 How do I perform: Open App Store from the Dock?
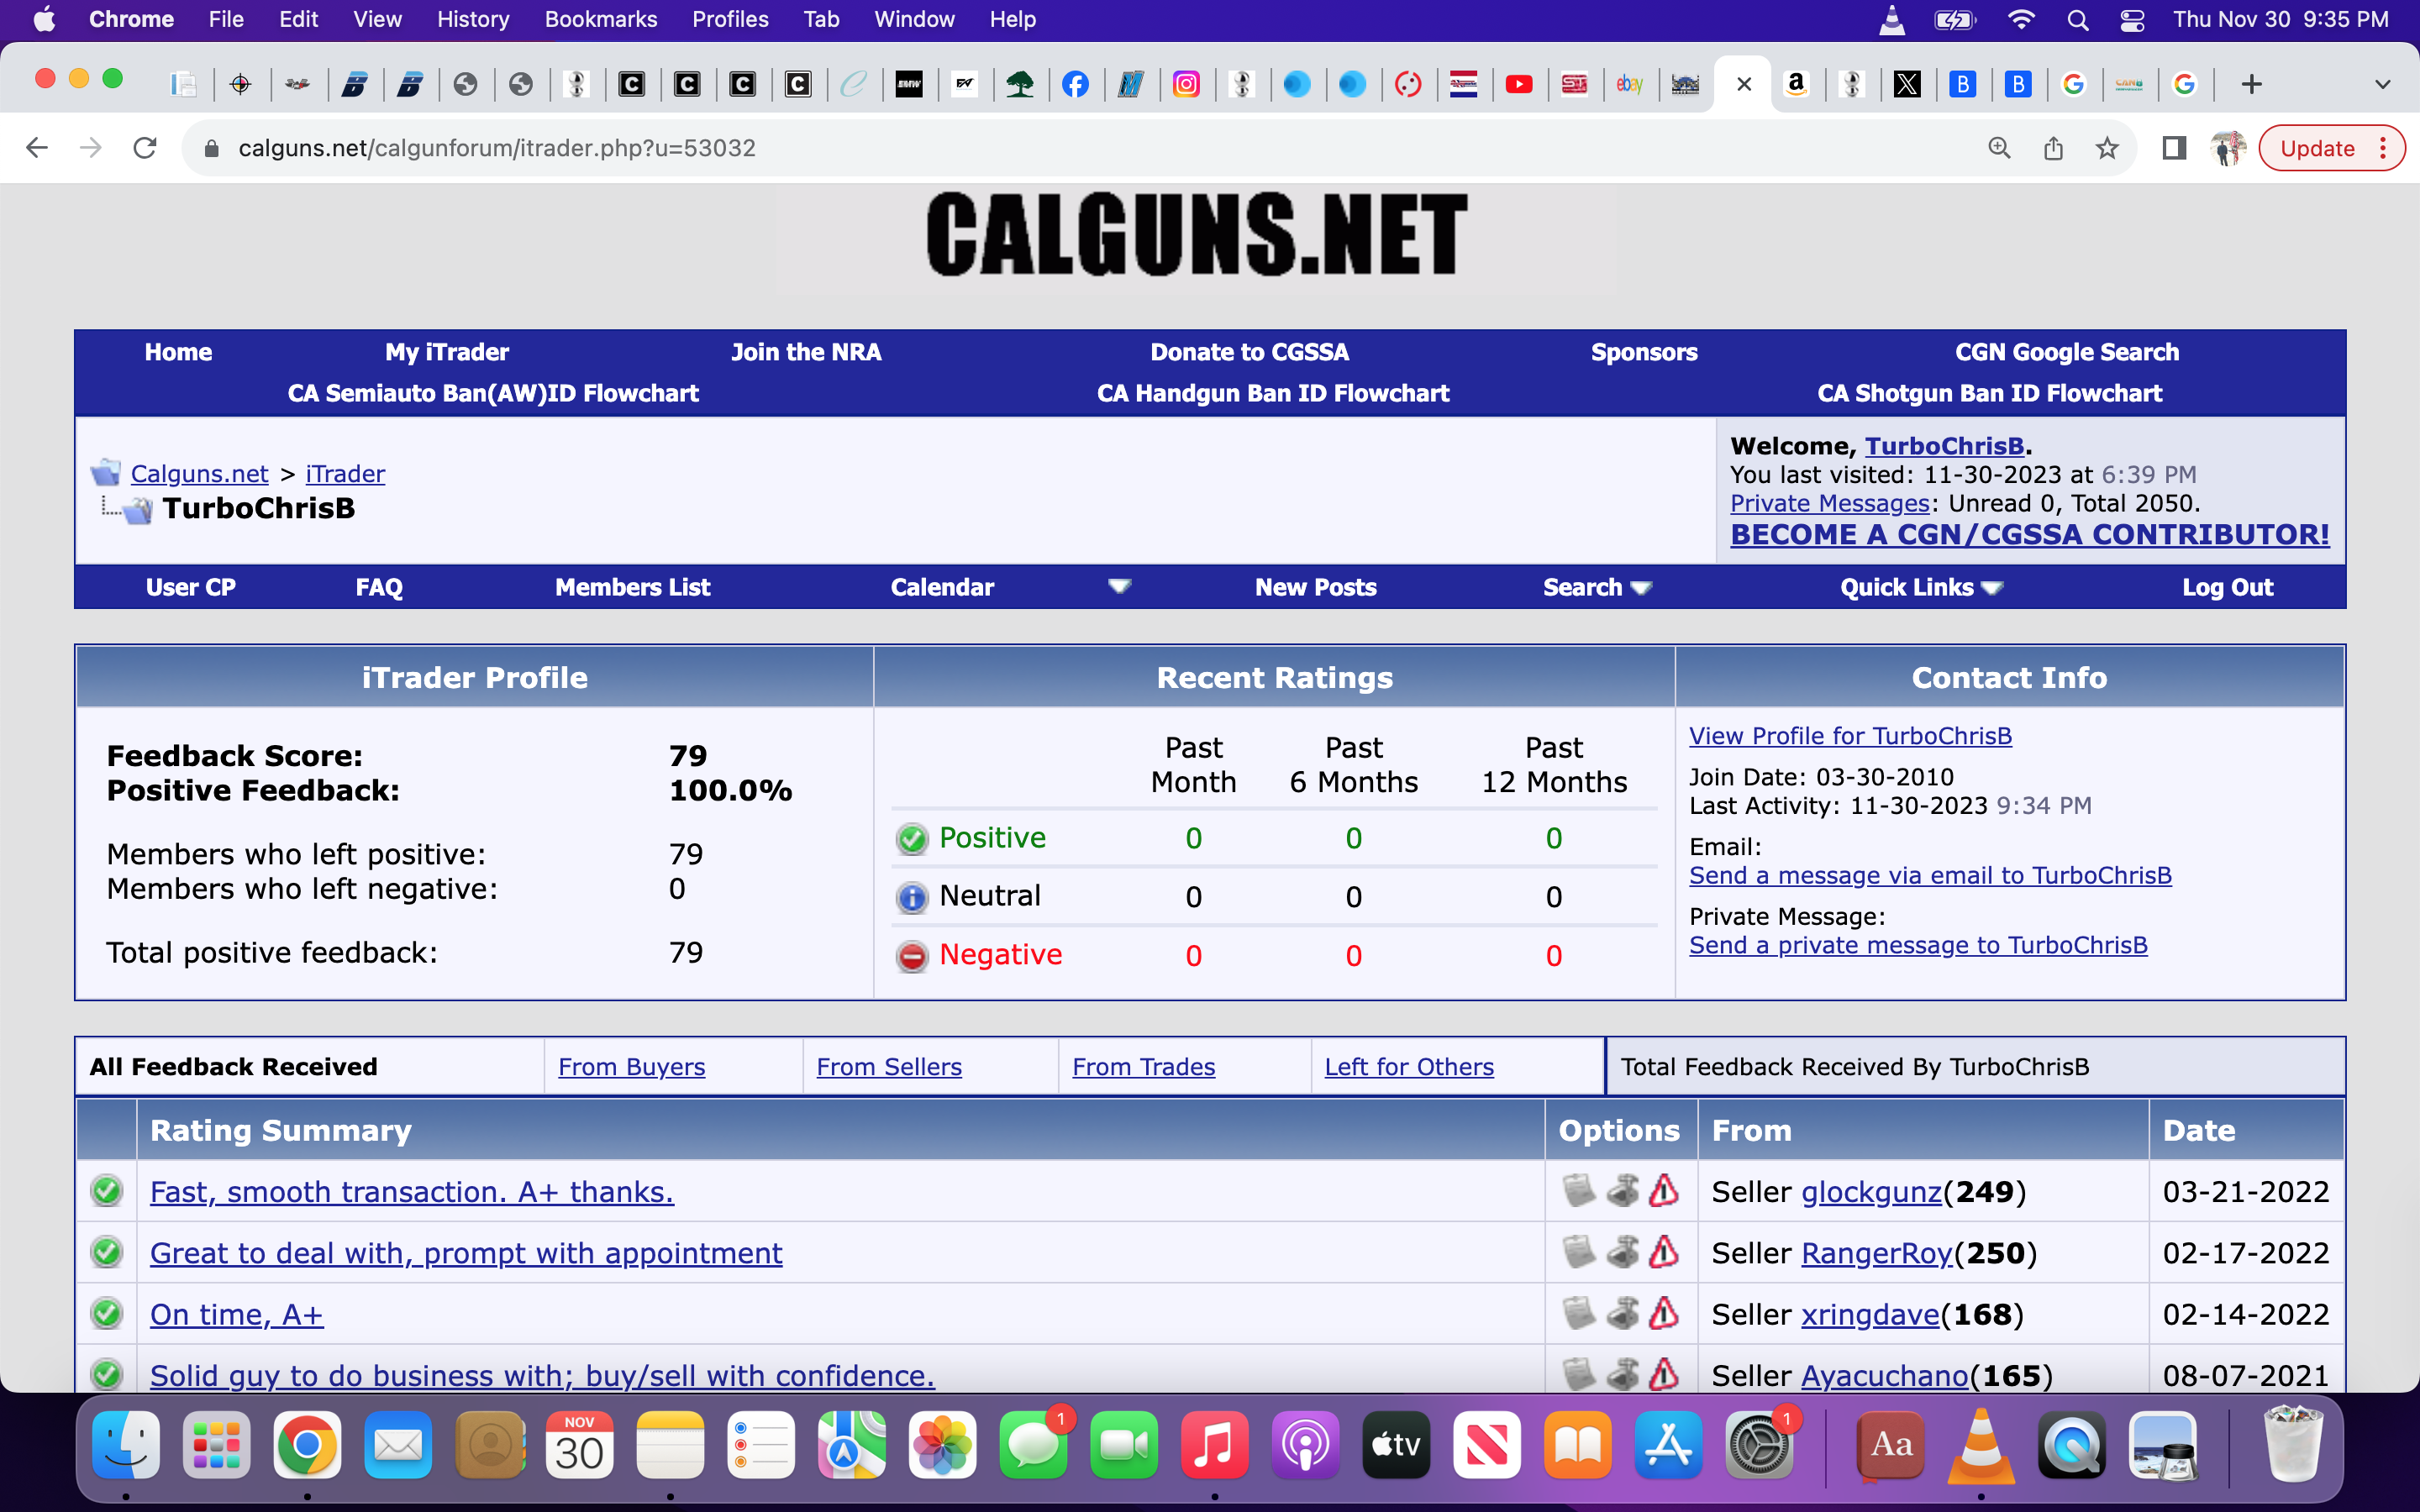point(1669,1445)
